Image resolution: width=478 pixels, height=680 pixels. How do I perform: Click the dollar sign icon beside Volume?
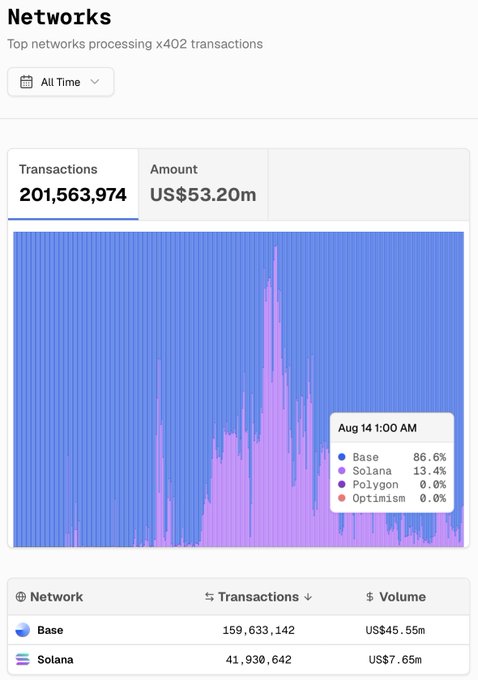(x=370, y=597)
